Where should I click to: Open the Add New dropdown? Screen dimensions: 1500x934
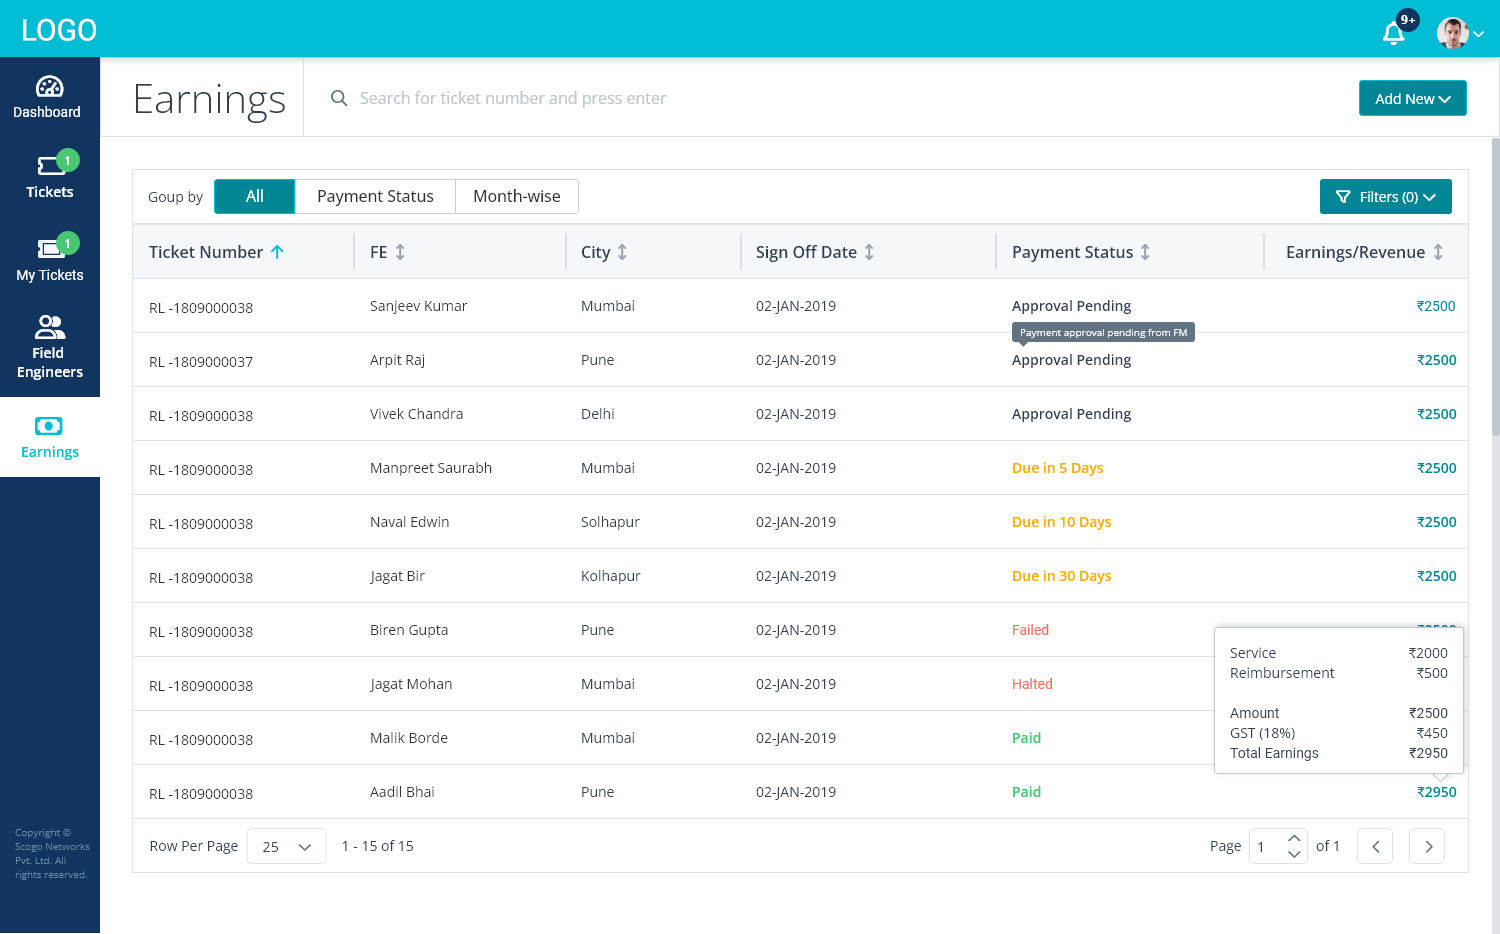coord(1412,98)
